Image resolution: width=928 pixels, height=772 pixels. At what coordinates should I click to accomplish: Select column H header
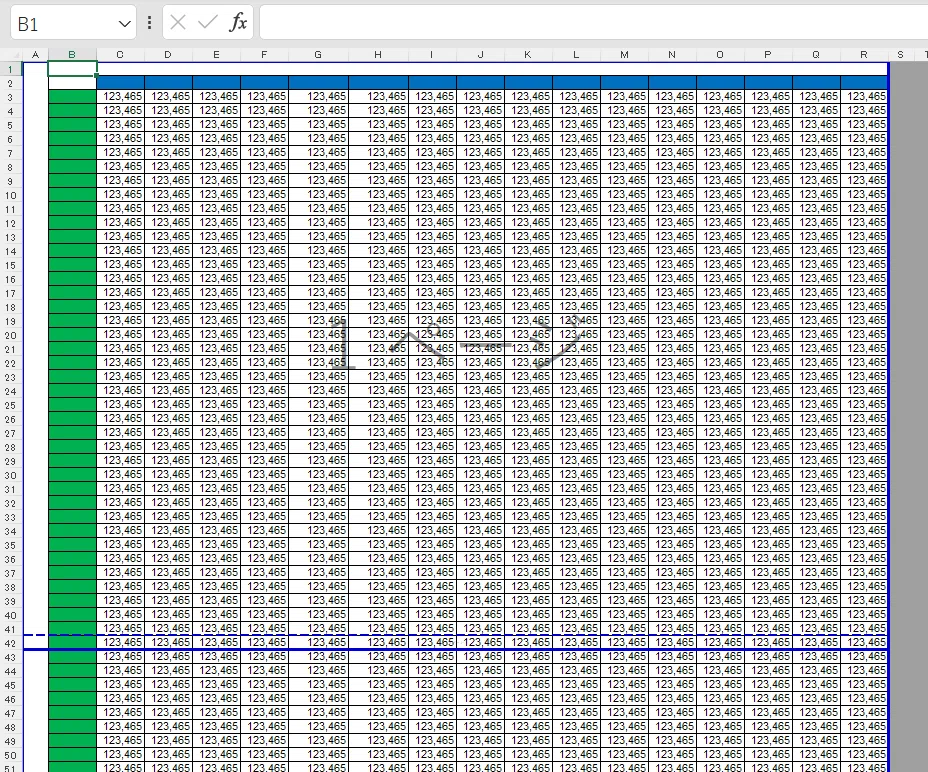coord(378,55)
